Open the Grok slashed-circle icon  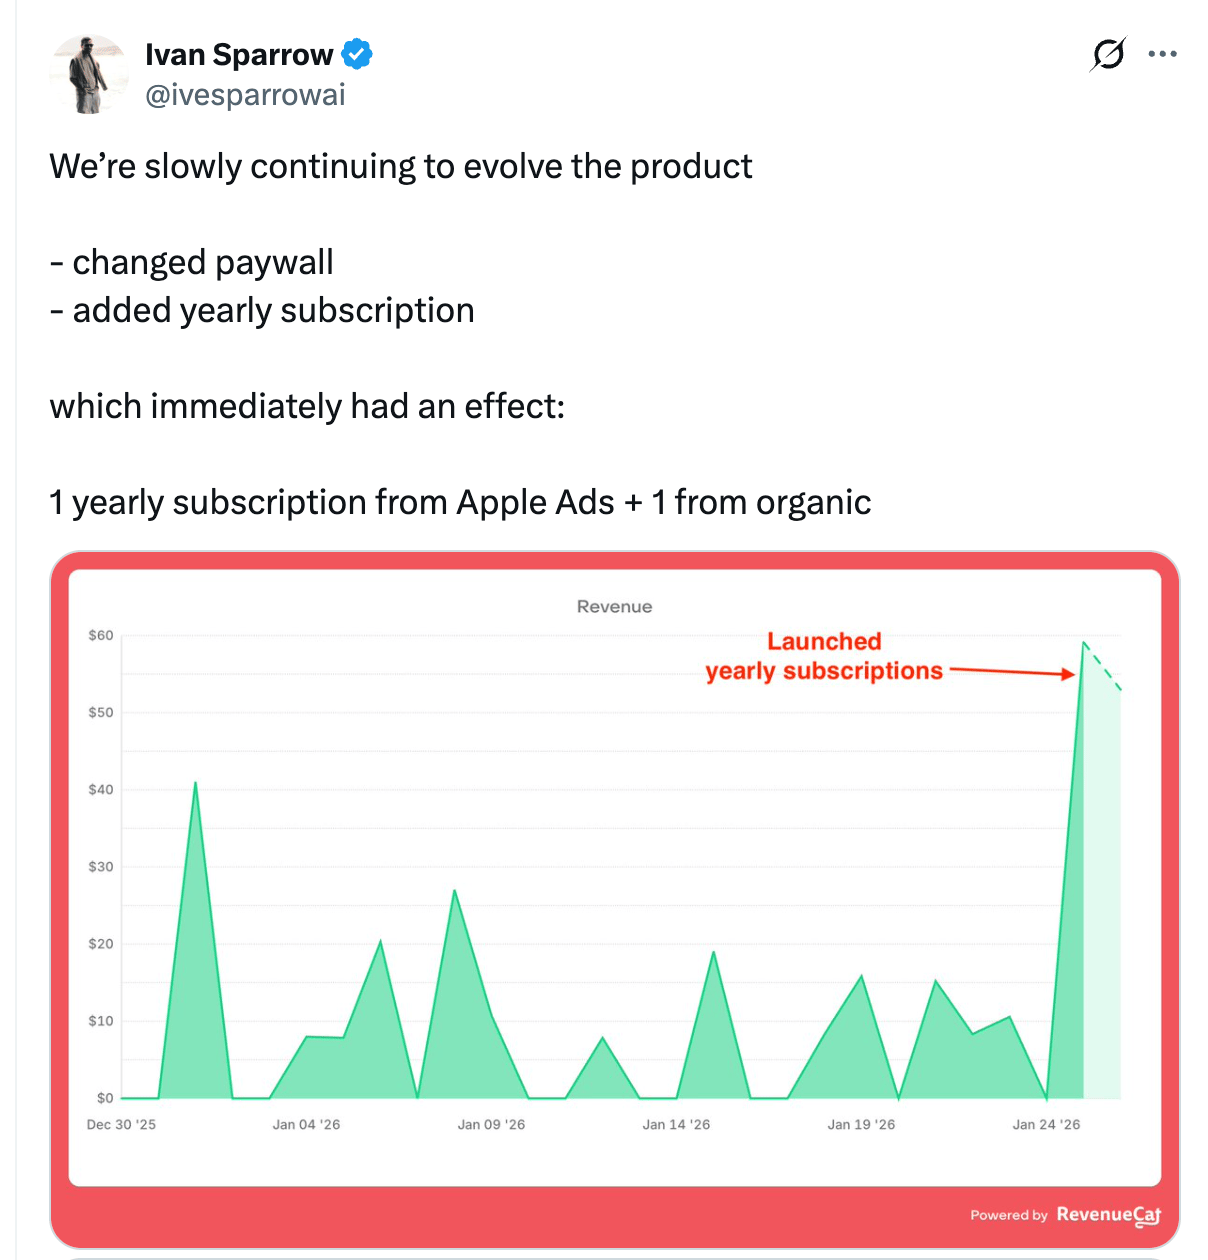[1108, 54]
